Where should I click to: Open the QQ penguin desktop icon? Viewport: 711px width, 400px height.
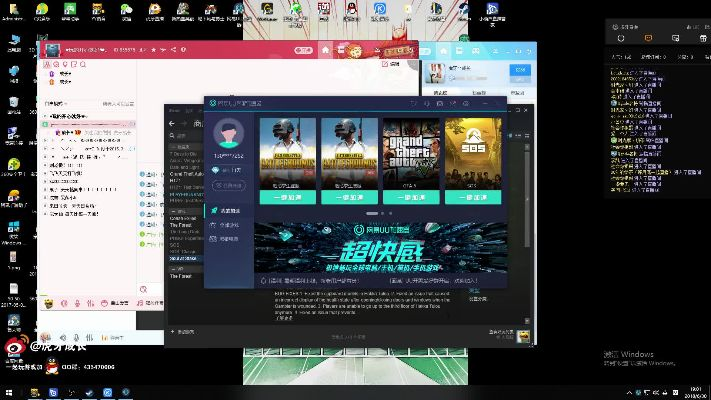click(351, 11)
